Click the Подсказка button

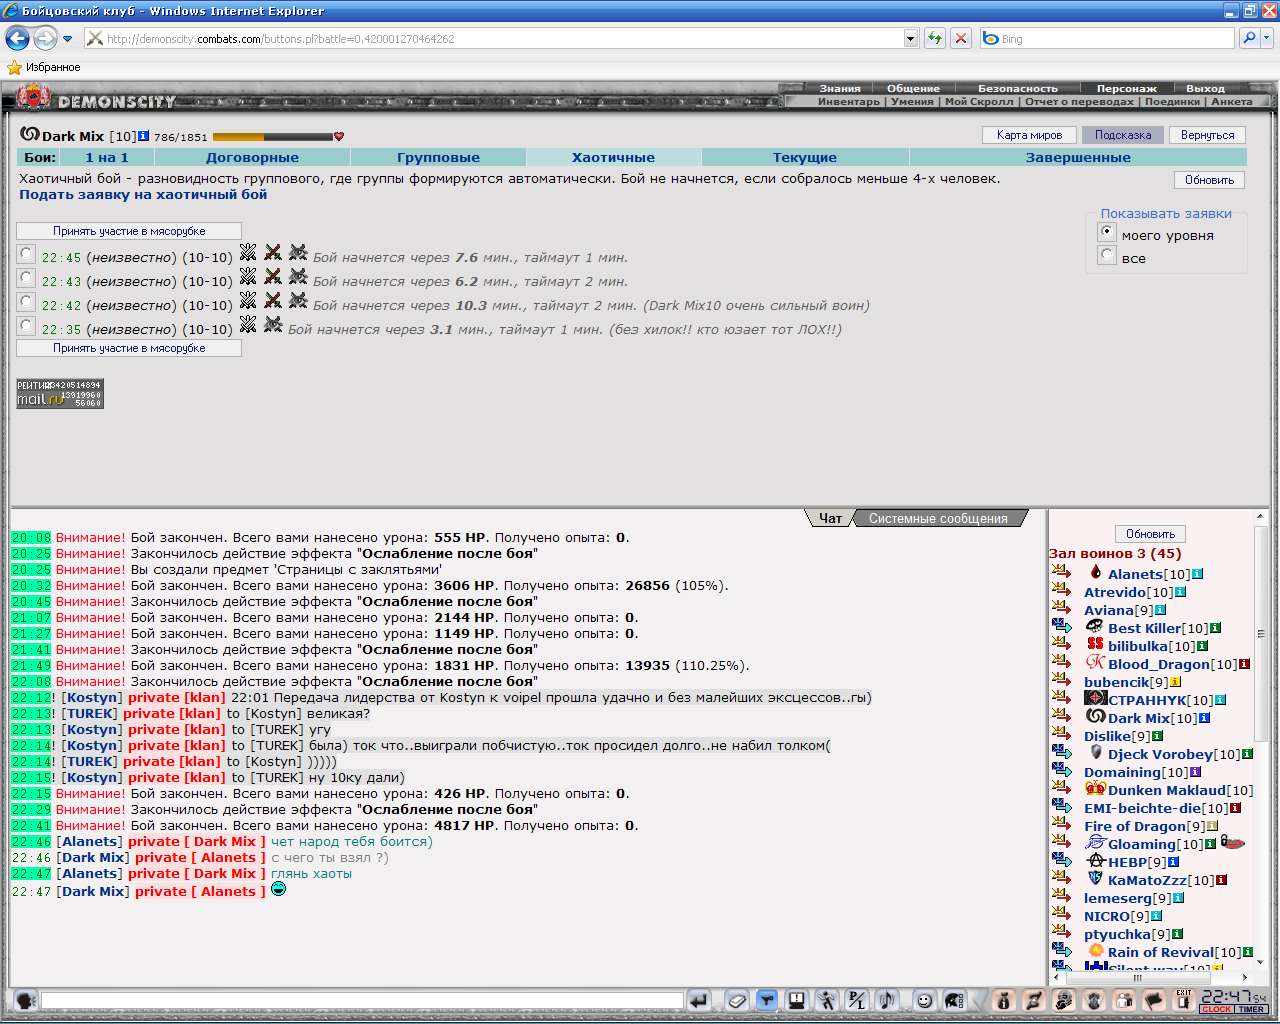click(1123, 135)
